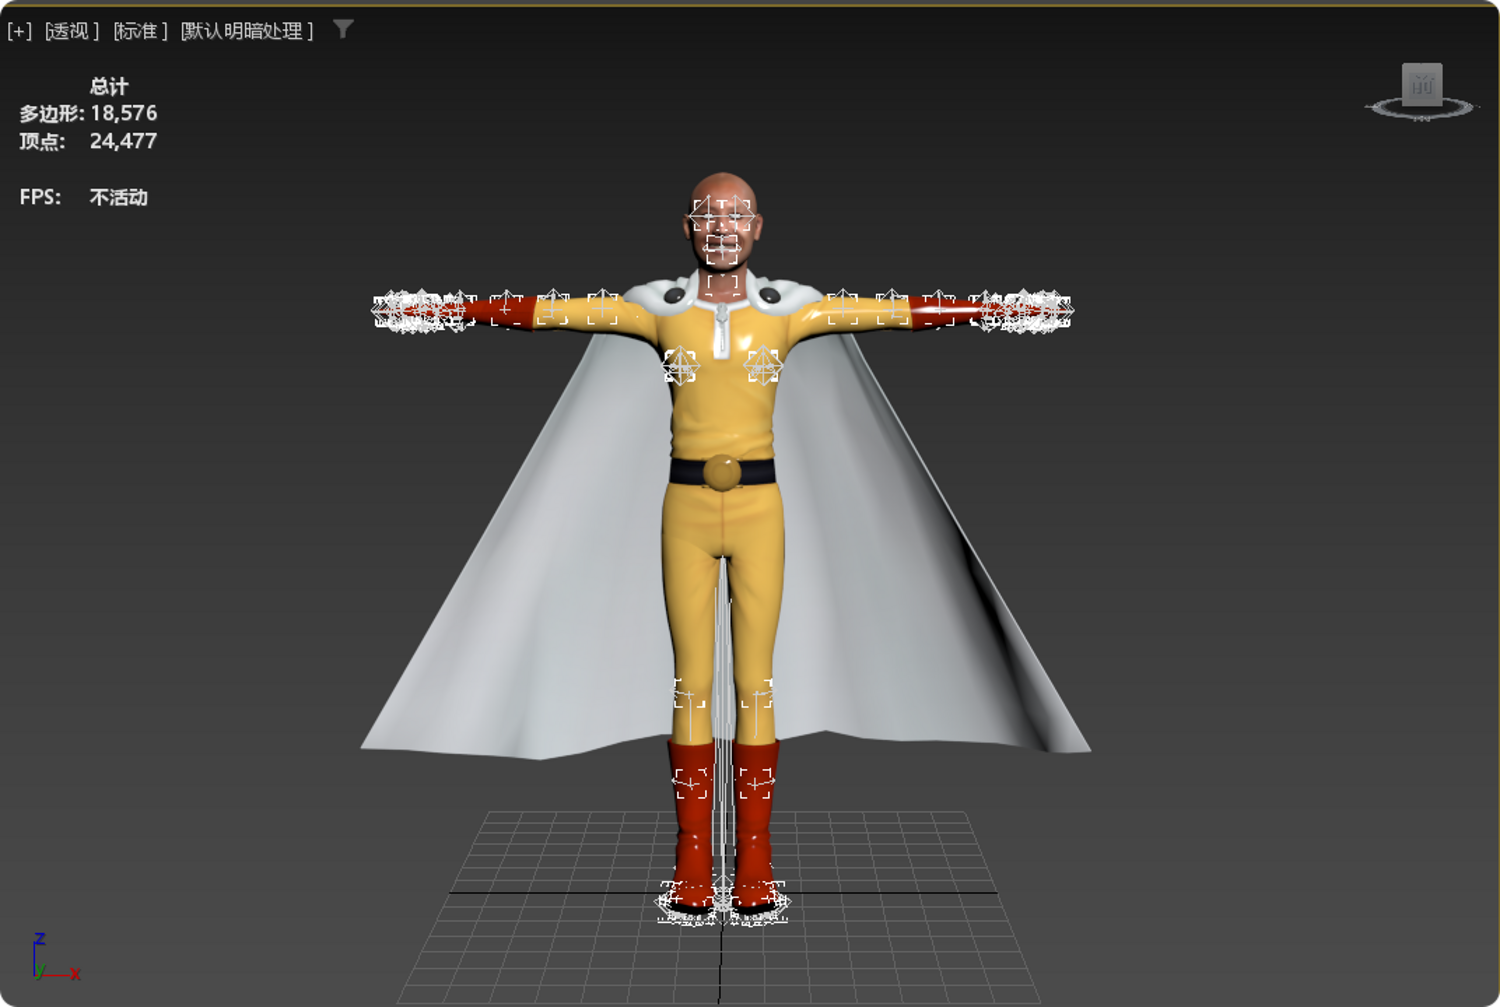The image size is (1500, 1007).
Task: Click the 顶点 label in statistics
Action: pyautogui.click(x=42, y=141)
